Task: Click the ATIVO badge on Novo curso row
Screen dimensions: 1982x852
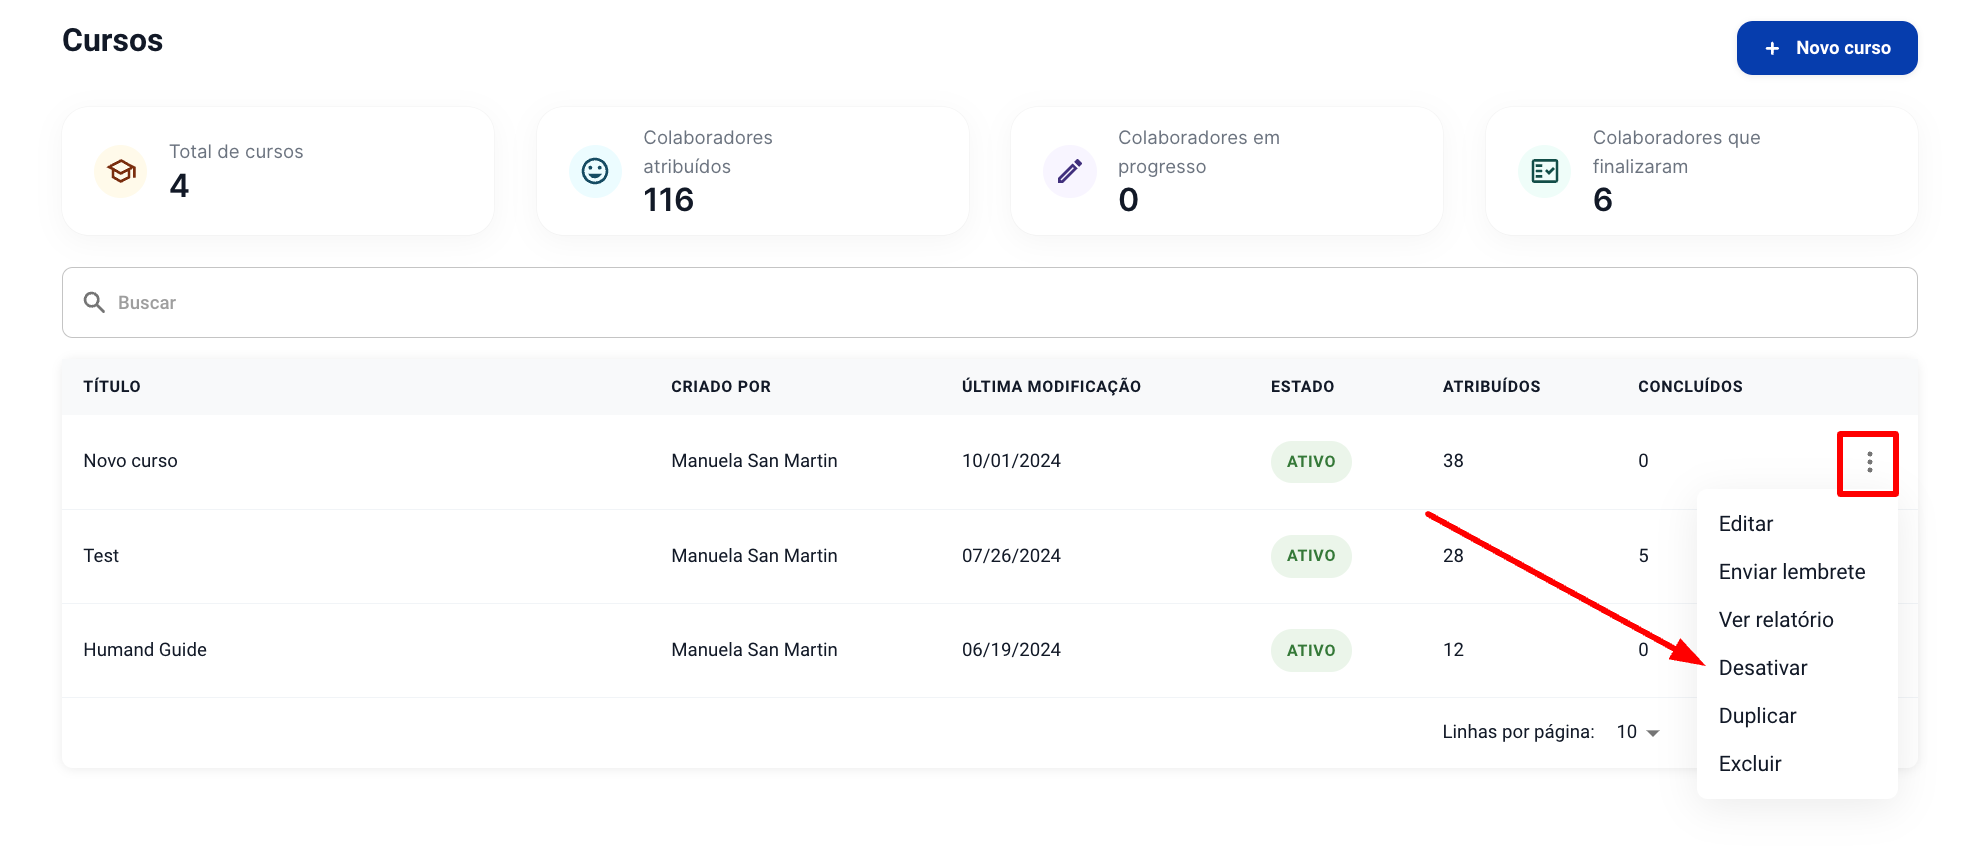Action: [x=1311, y=462]
